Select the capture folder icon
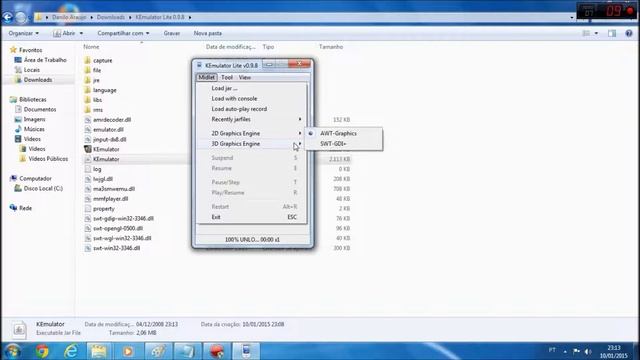The width and height of the screenshot is (640, 360). [x=87, y=60]
